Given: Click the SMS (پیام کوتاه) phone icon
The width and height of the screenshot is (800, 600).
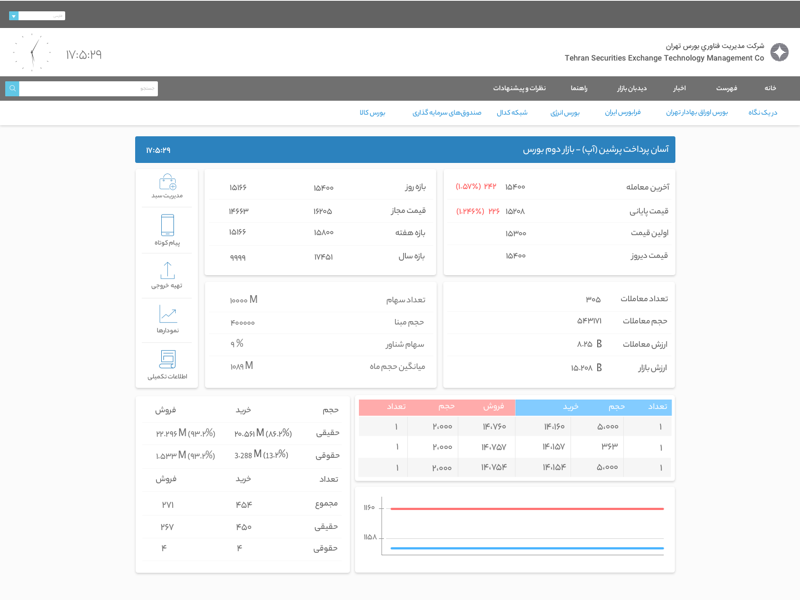Looking at the screenshot, I should 167,226.
